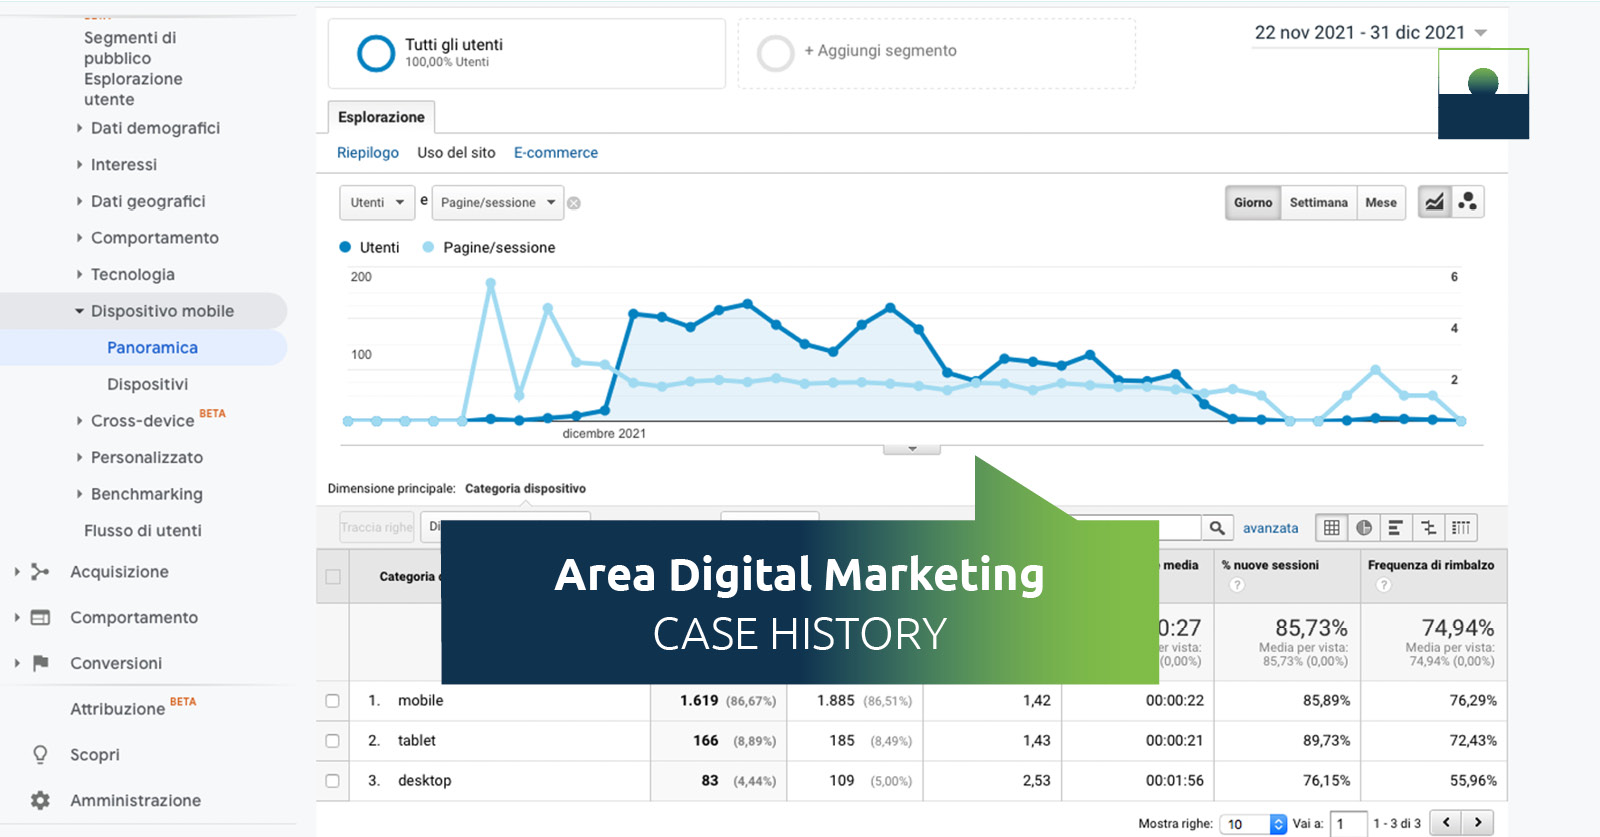Open the date range dropdown 22 nov 2021
The width and height of the screenshot is (1600, 837).
point(1370,33)
